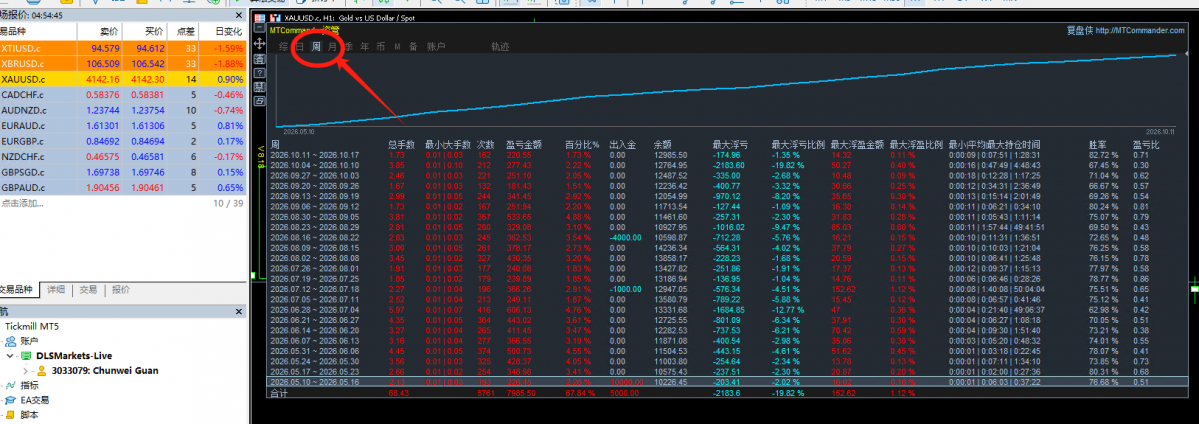1199x424 pixels.
Task: Click the four-arrow move panel icon
Action: point(259,45)
